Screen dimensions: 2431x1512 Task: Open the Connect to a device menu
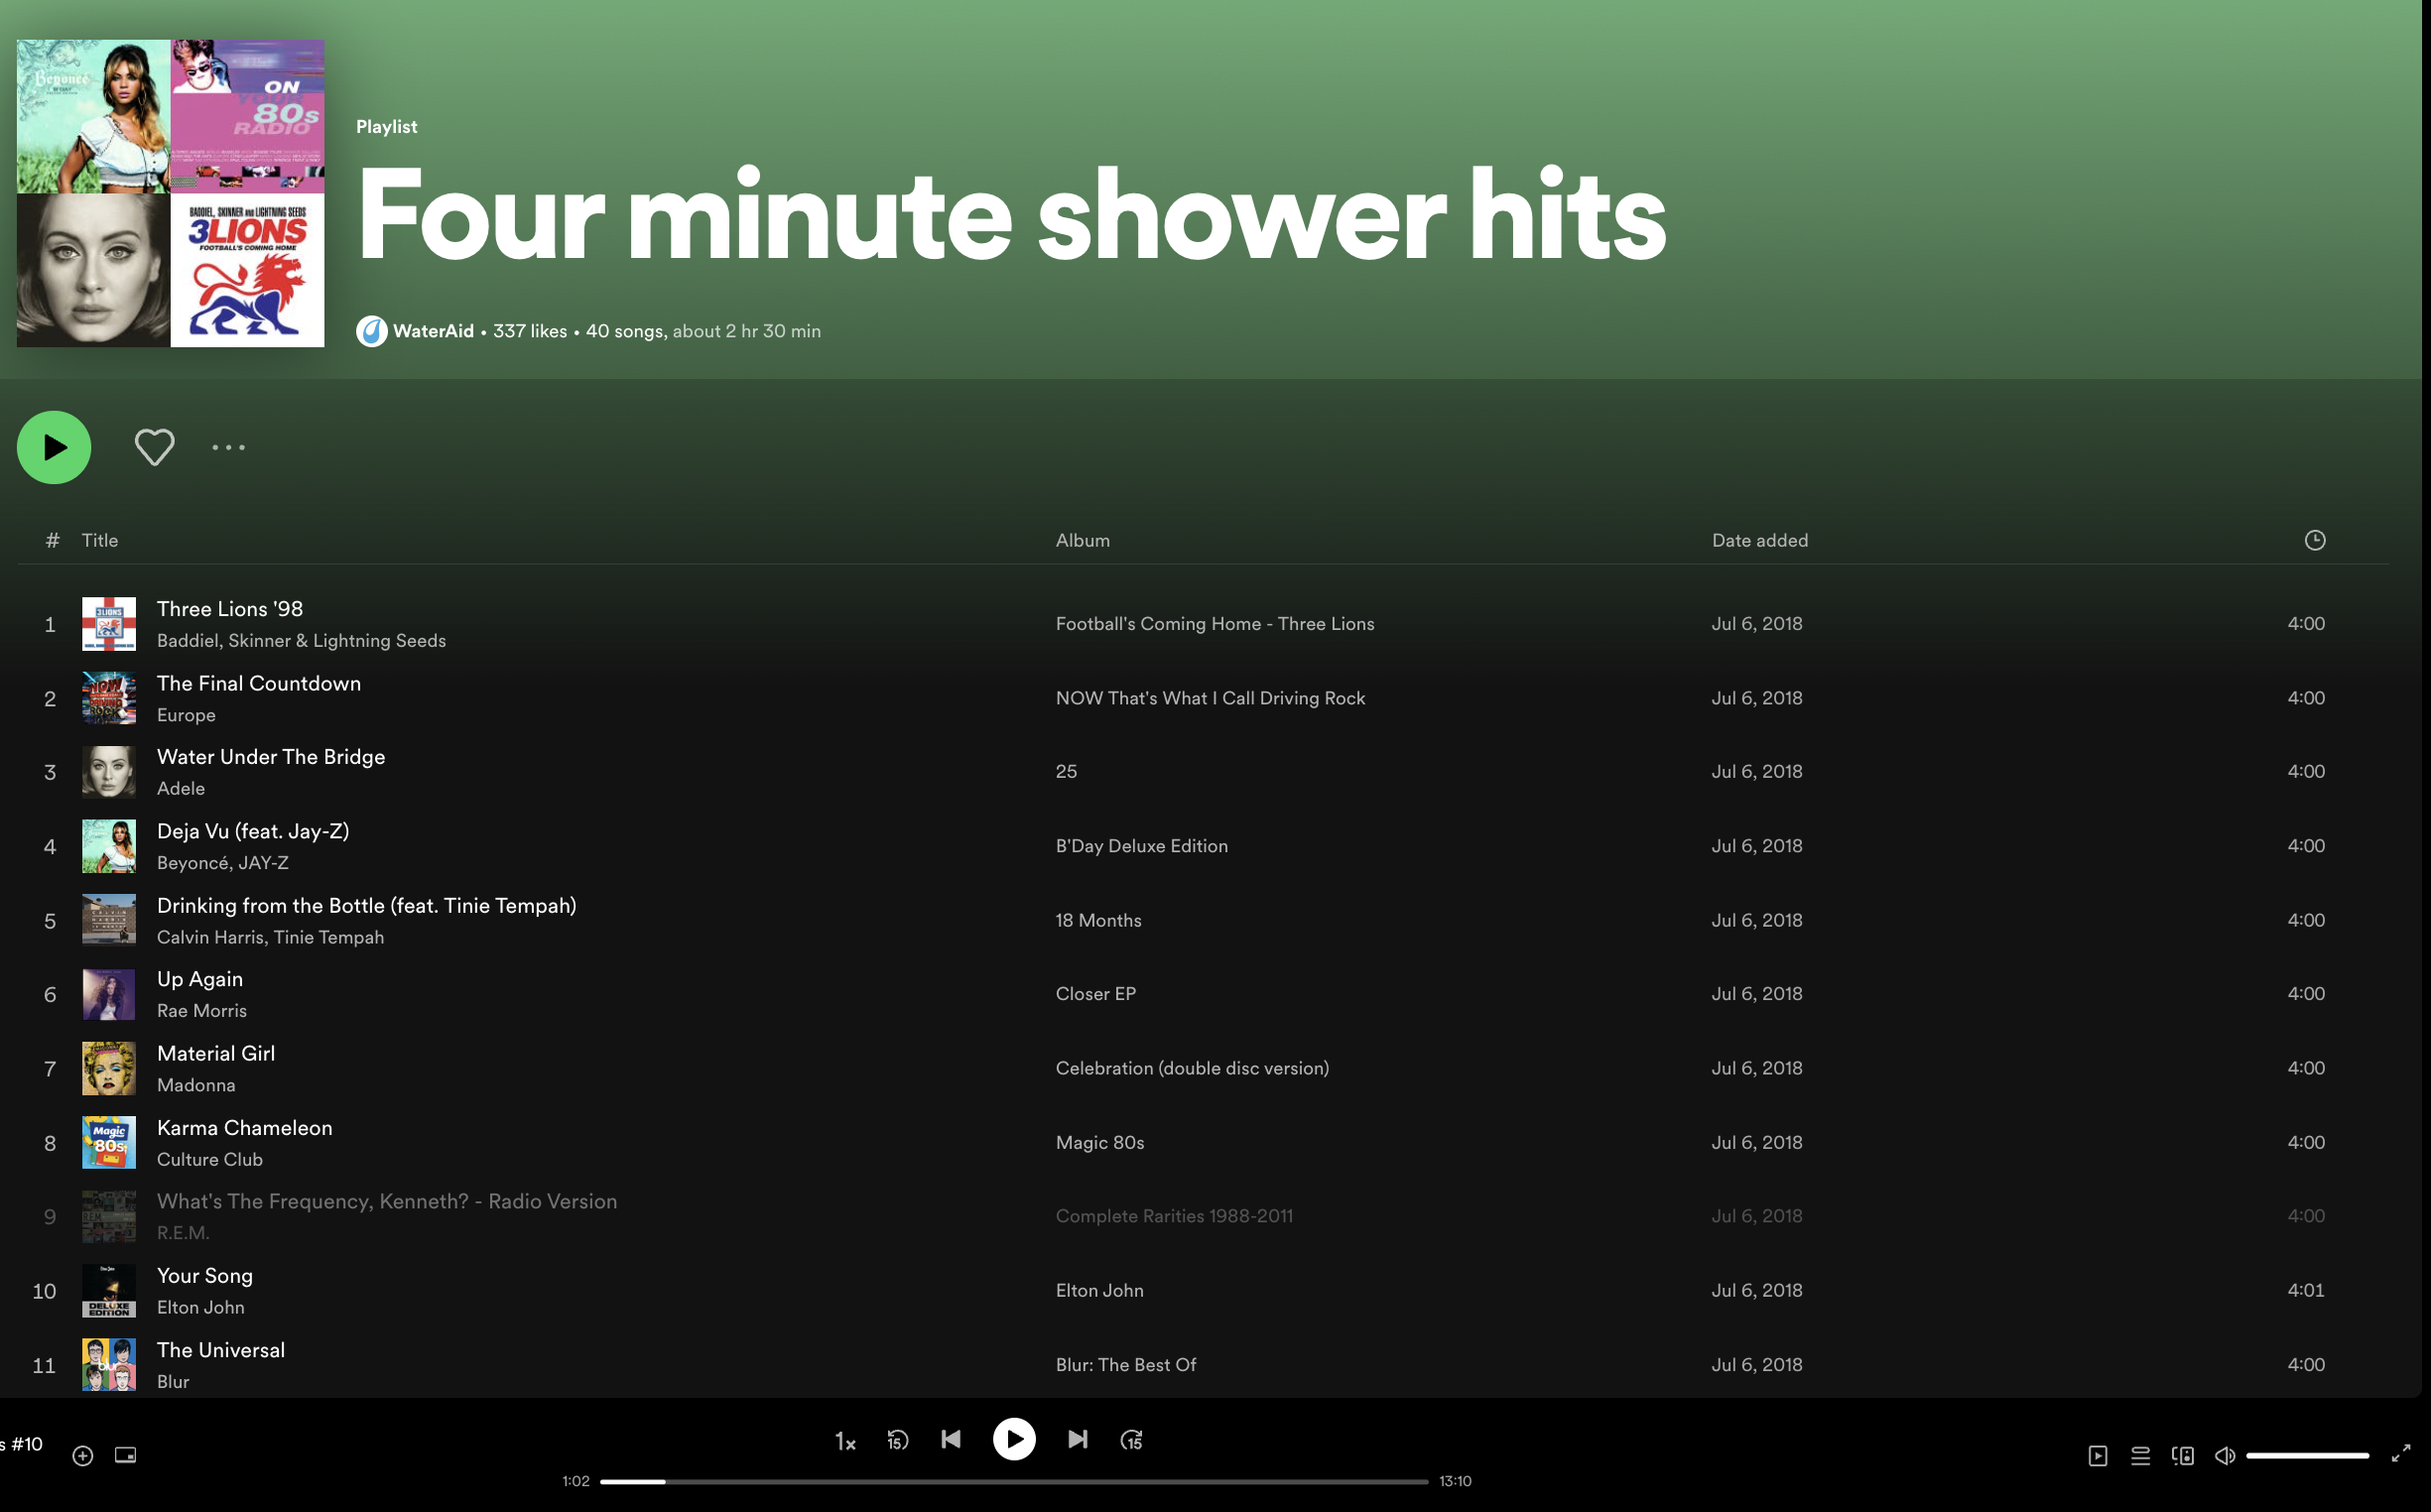pyautogui.click(x=2181, y=1455)
